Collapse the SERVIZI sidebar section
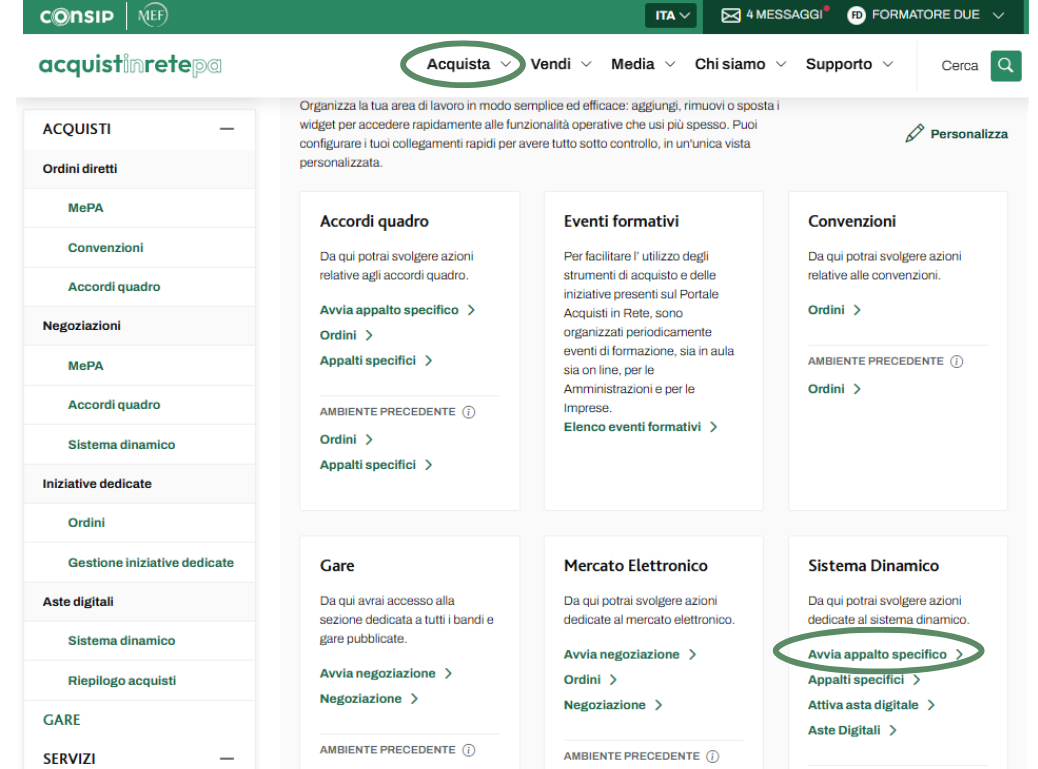 click(227, 759)
